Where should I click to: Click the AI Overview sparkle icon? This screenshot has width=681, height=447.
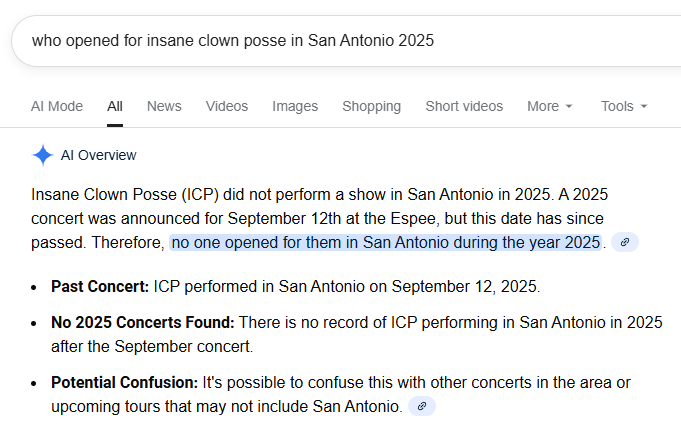[x=43, y=155]
